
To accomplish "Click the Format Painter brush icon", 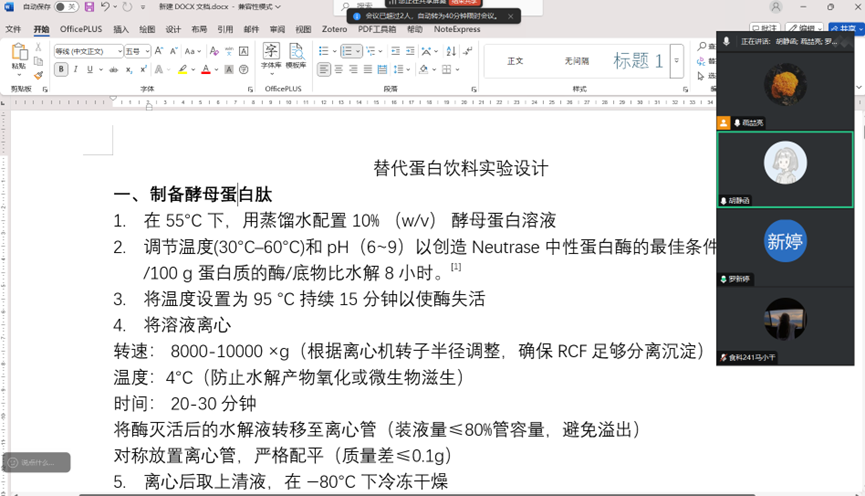I will pos(38,74).
